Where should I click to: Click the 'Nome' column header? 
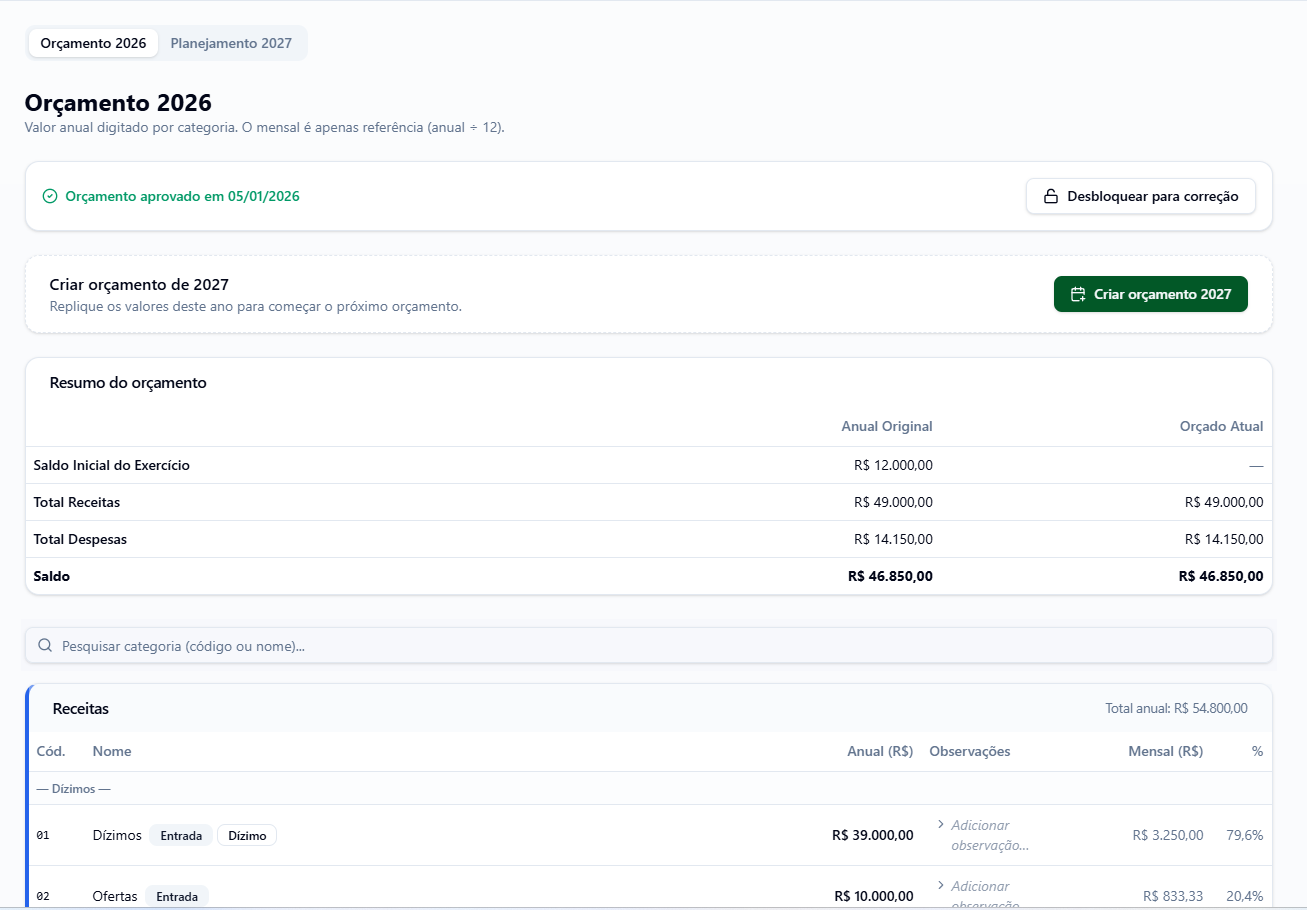coord(112,751)
